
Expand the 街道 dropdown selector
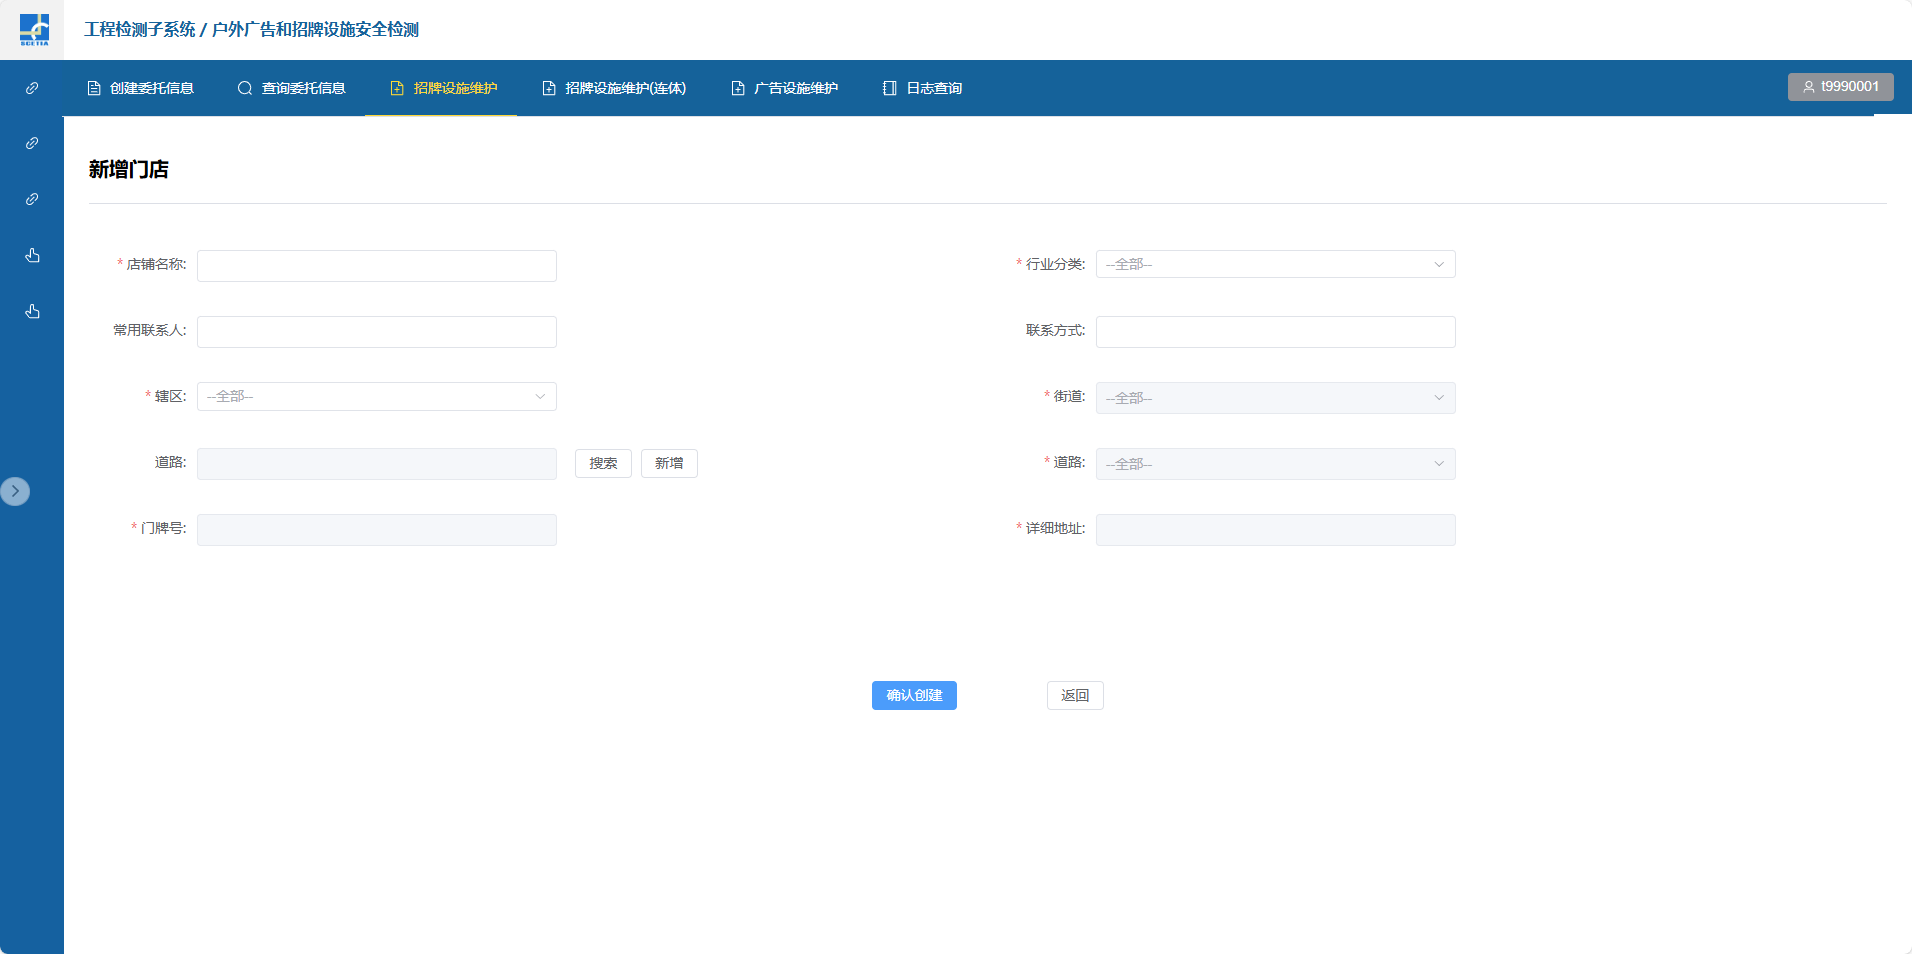(x=1275, y=398)
